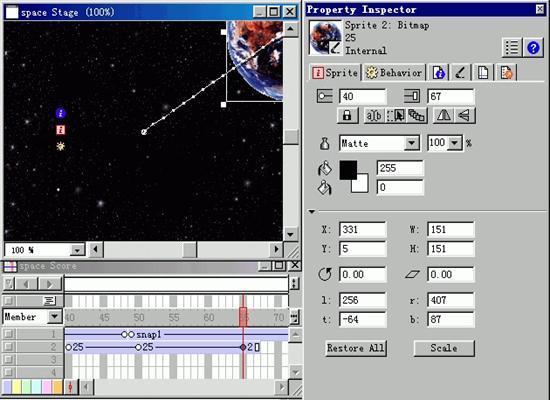Open the Behavior tab
Image resolution: width=550 pixels, height=400 pixels.
tap(394, 73)
